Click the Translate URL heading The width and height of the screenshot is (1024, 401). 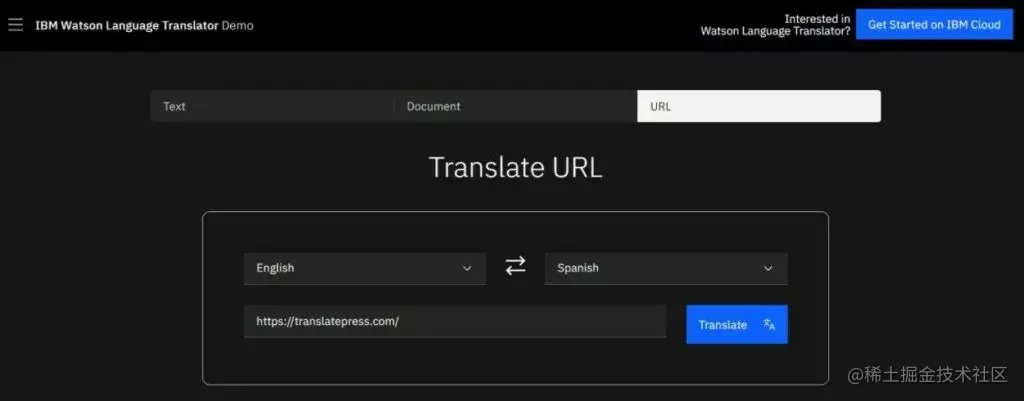[515, 167]
